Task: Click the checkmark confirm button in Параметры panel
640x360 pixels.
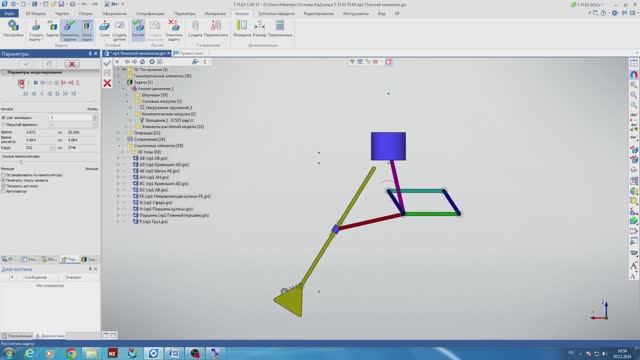Action: point(26,64)
